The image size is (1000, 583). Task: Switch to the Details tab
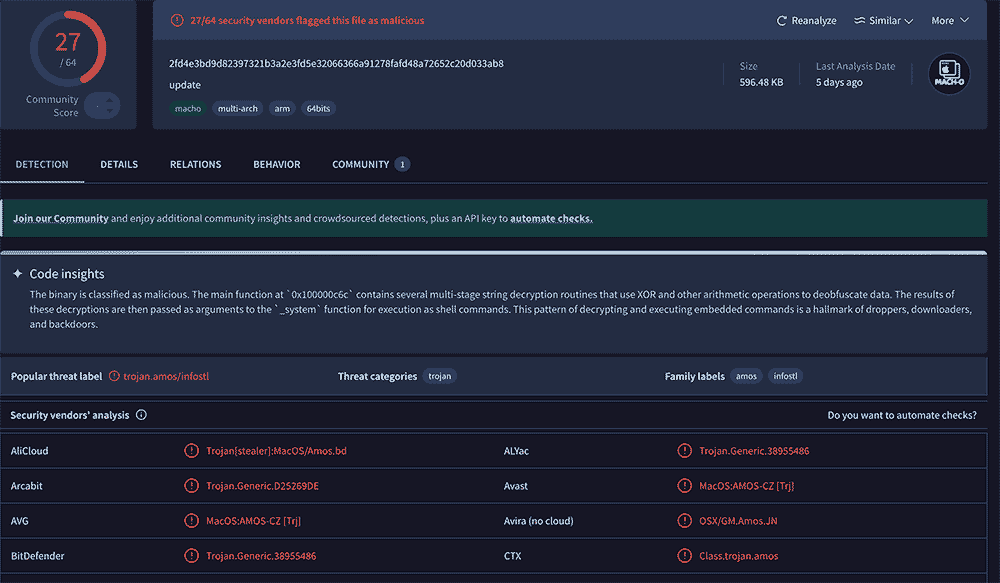(x=119, y=164)
